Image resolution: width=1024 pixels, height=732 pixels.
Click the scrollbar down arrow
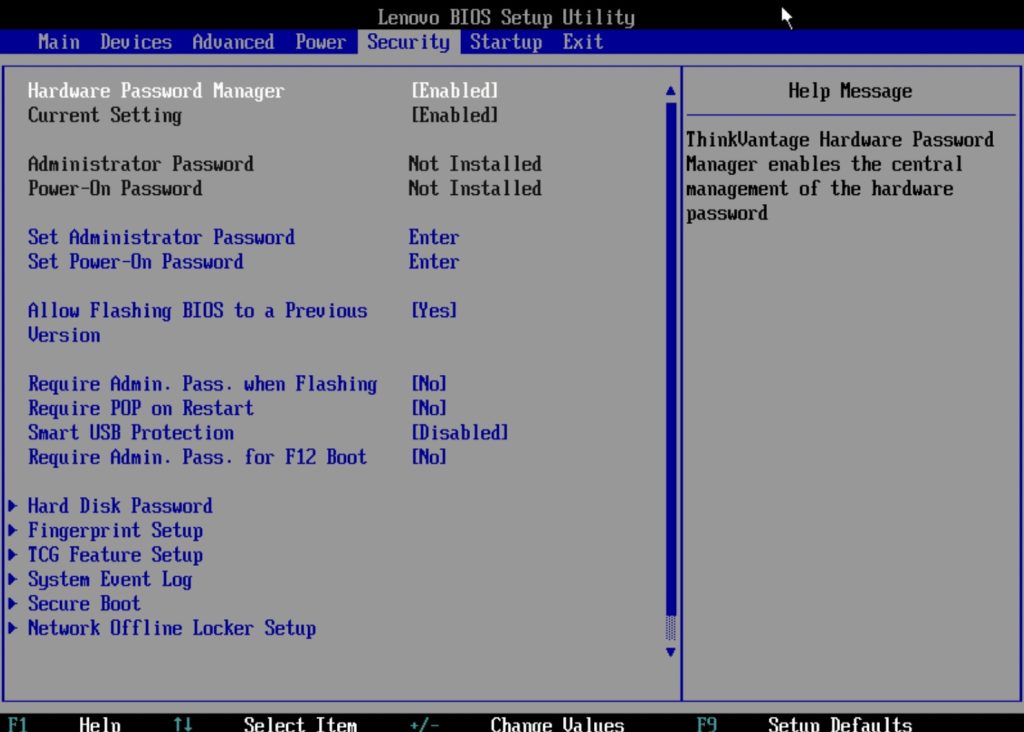tap(671, 652)
